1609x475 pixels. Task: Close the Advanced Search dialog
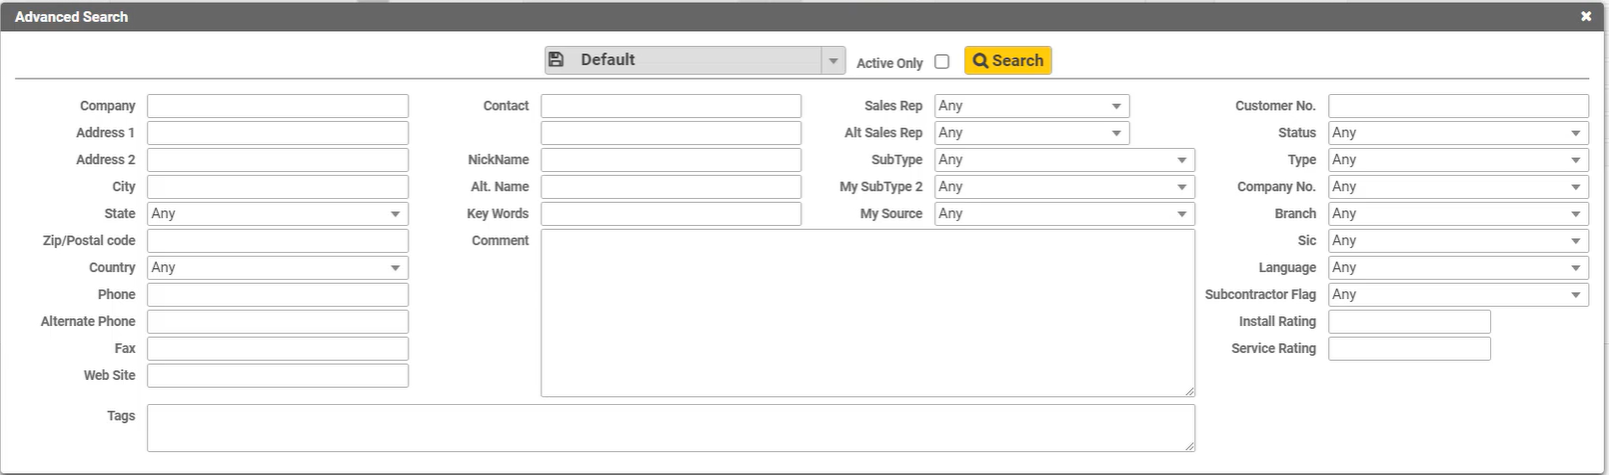tap(1586, 16)
